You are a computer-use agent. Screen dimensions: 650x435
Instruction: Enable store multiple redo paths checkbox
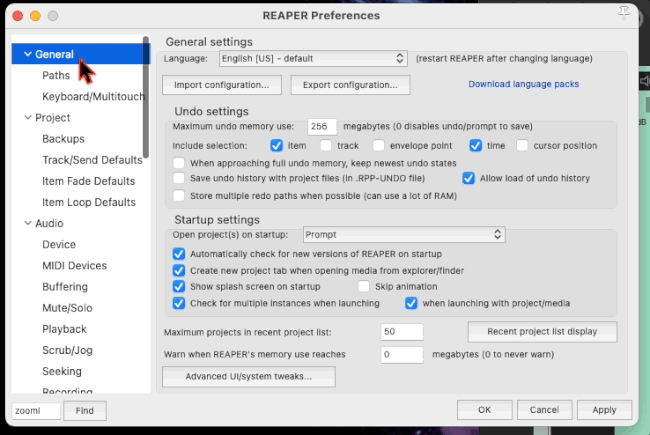pyautogui.click(x=179, y=196)
